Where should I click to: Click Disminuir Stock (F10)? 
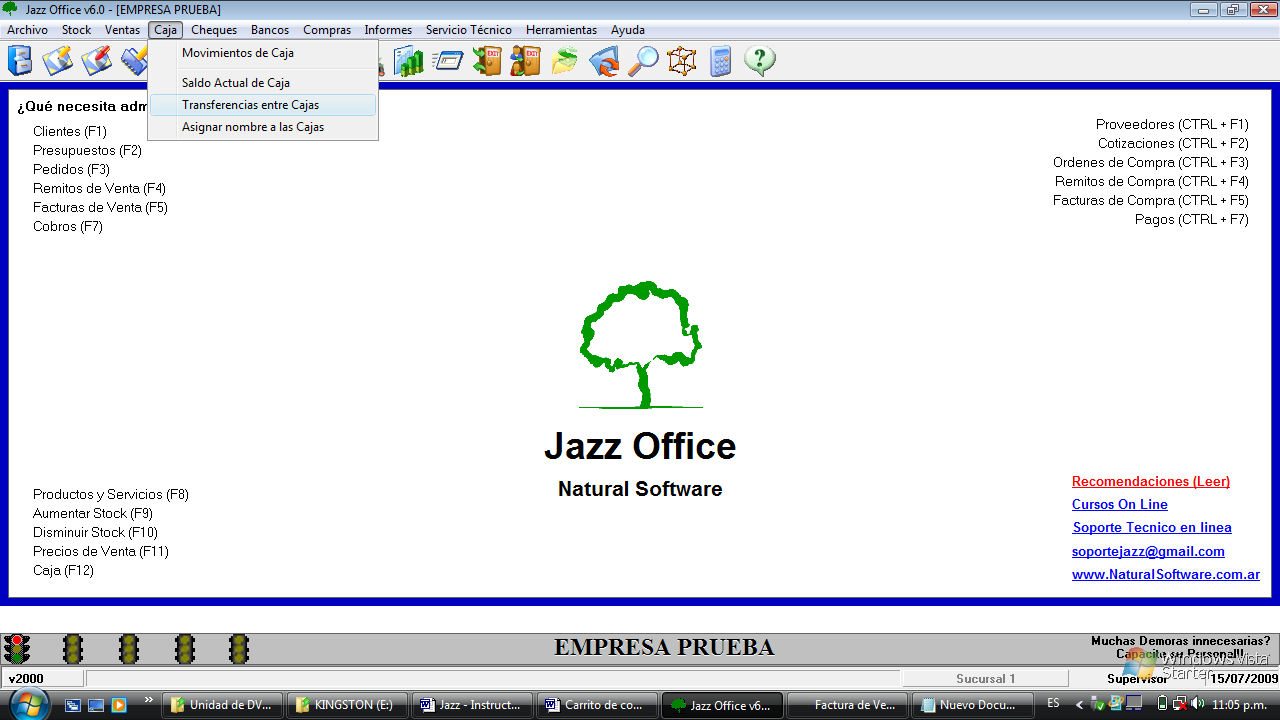tap(95, 532)
